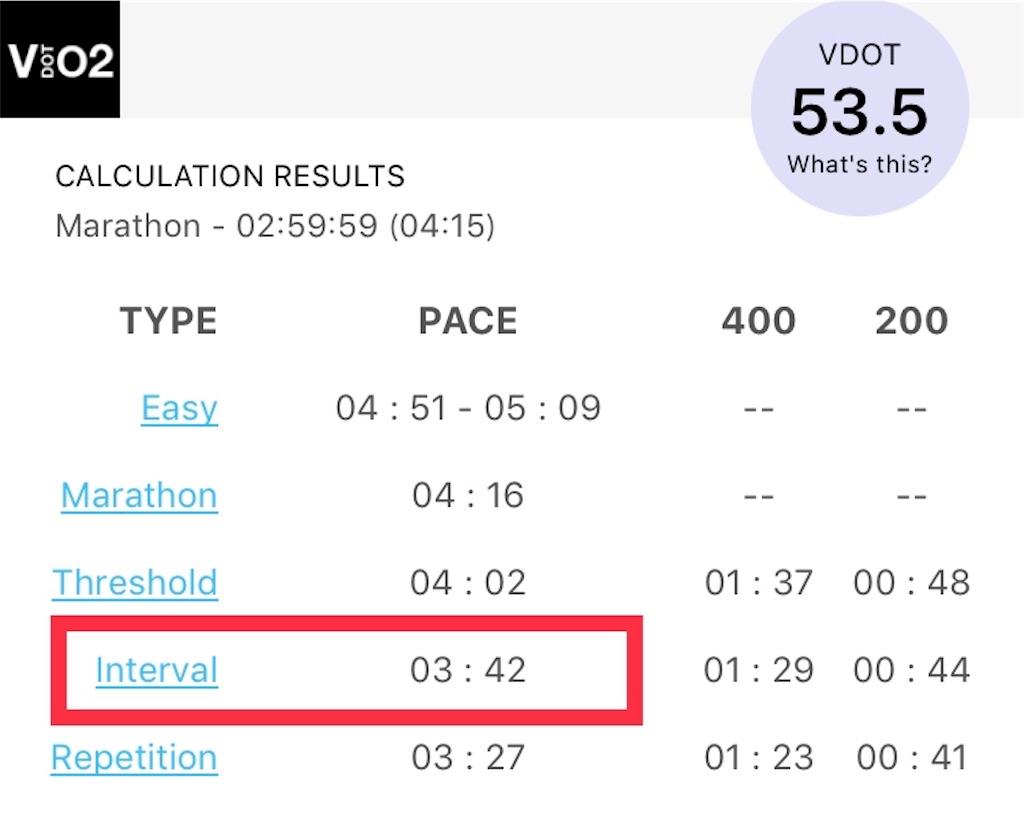Open the Easy pace type link
This screenshot has height=824, width=1024.
pyautogui.click(x=179, y=409)
